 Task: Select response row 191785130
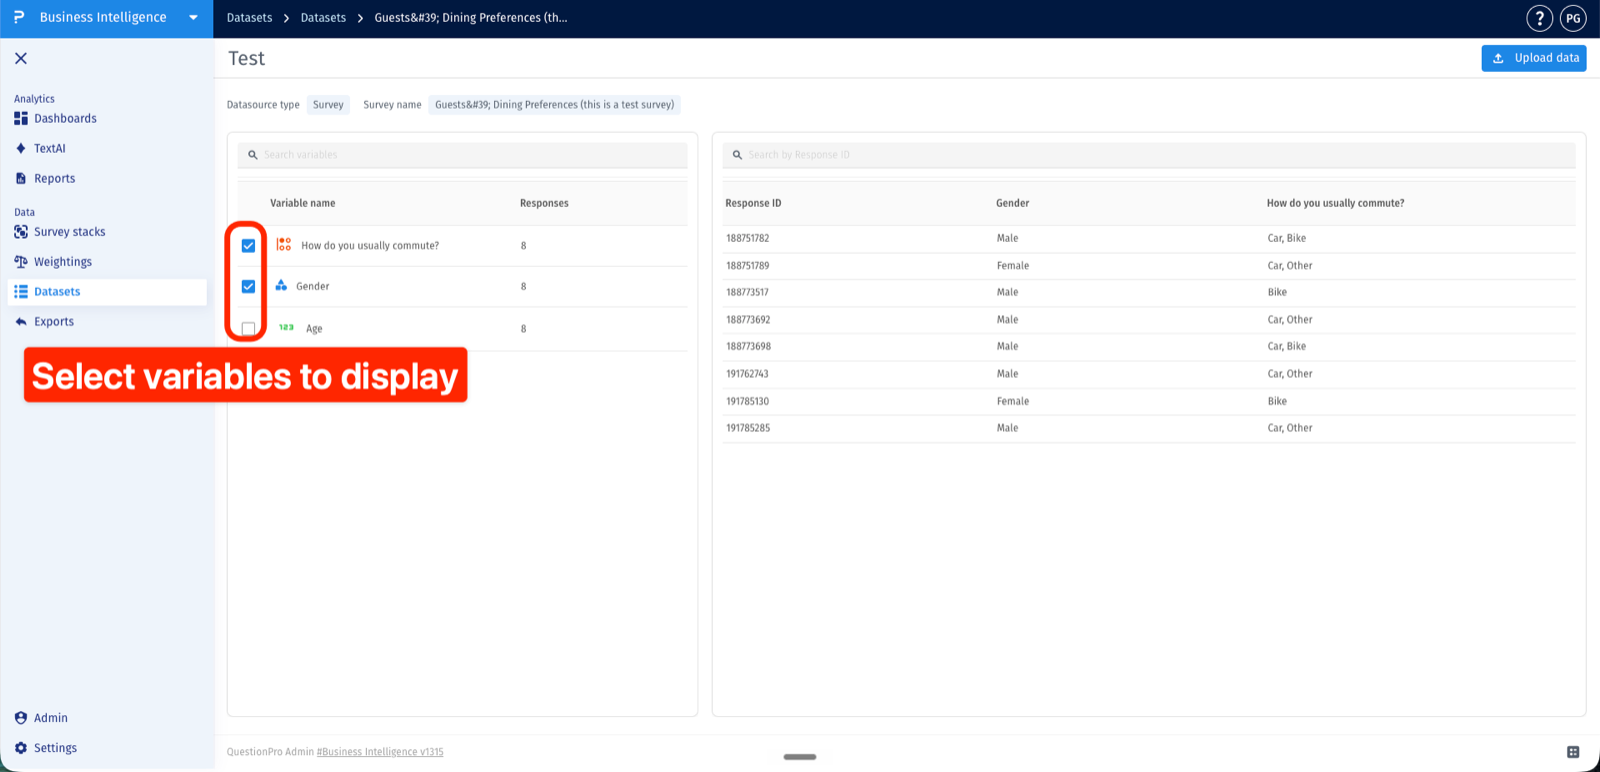1149,401
